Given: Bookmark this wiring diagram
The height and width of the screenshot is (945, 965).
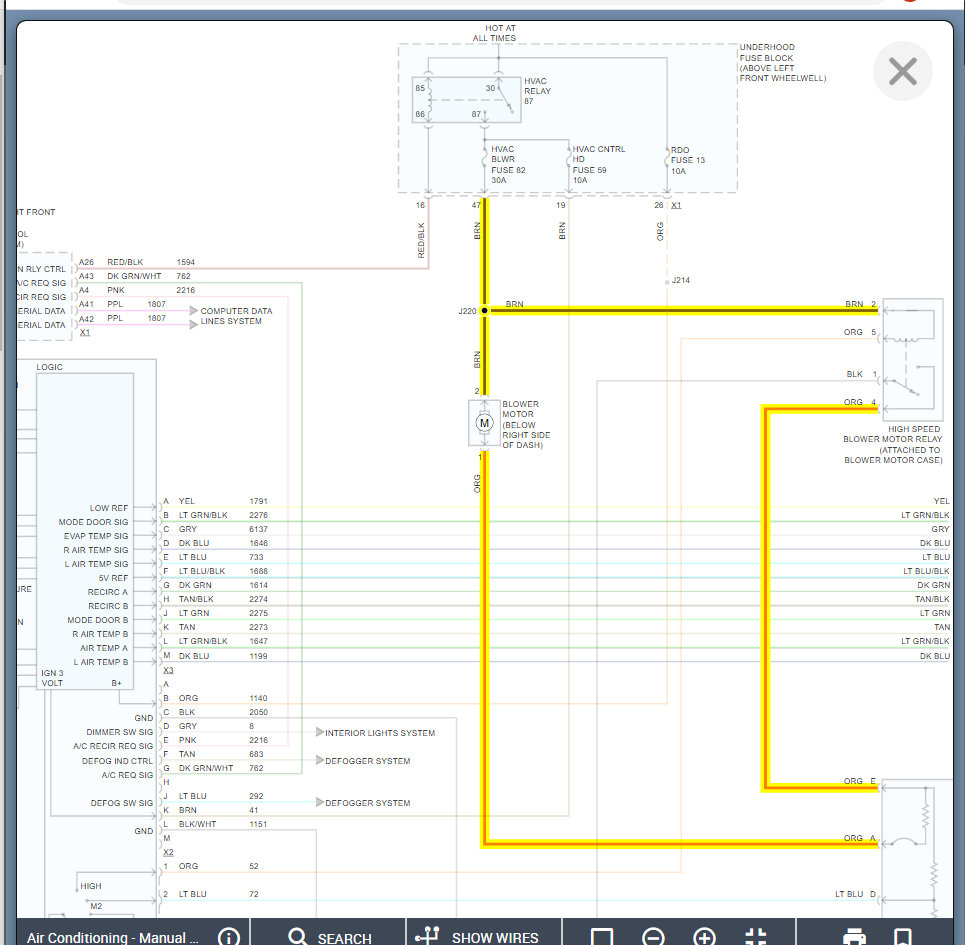Looking at the screenshot, I should (x=902, y=937).
